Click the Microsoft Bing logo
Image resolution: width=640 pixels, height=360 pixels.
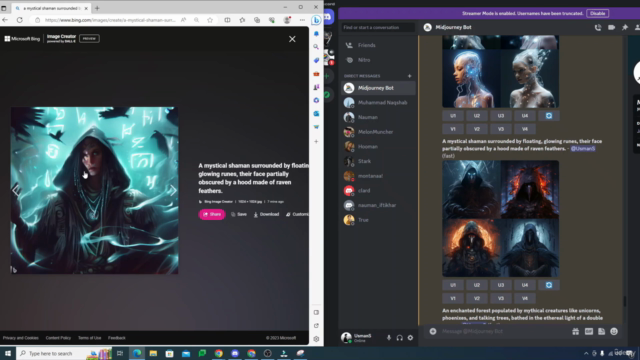point(22,39)
